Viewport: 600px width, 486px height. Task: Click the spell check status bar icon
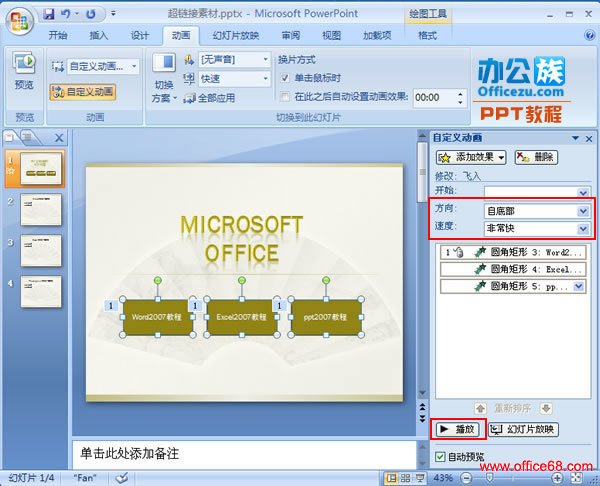[122, 478]
